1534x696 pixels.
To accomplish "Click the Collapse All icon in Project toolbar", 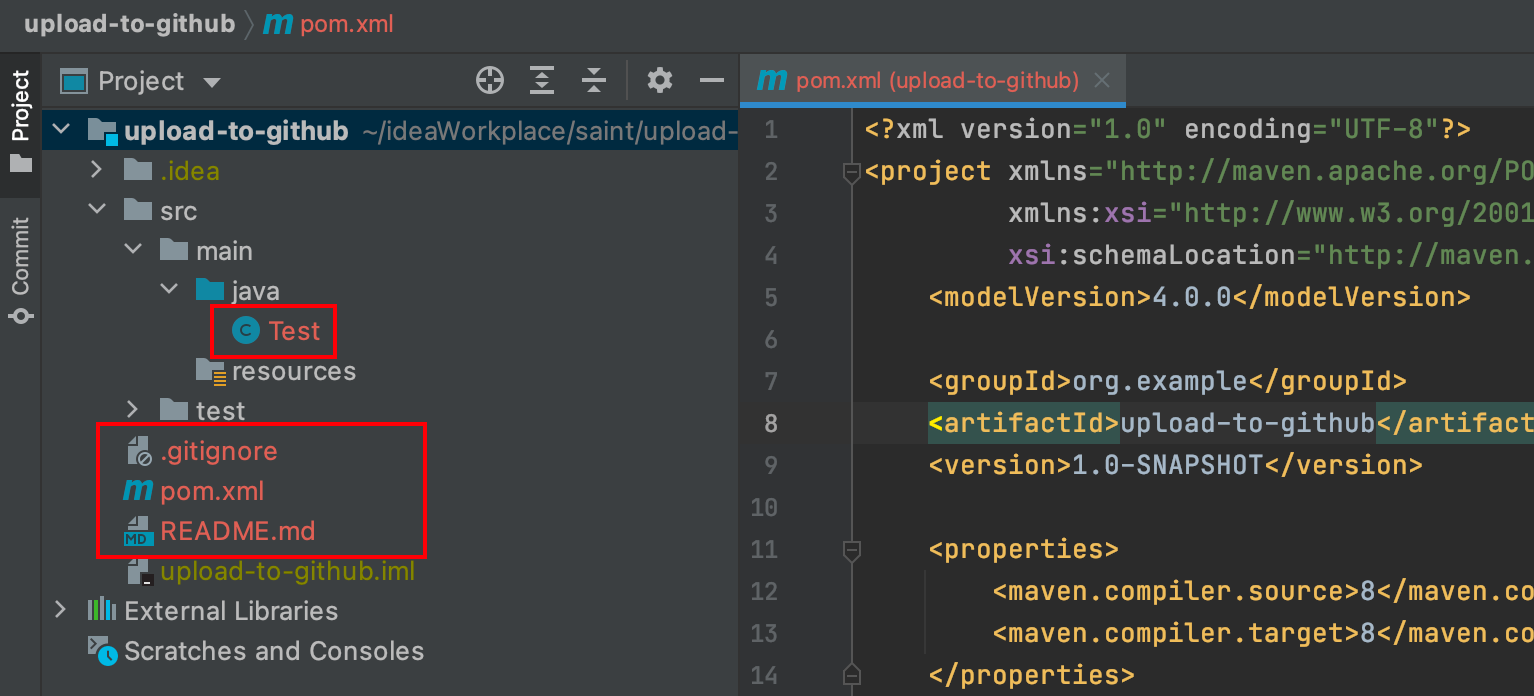I will point(594,81).
